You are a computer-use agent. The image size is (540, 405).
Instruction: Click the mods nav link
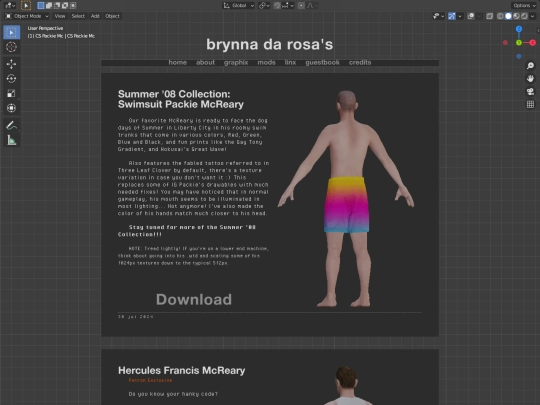267,62
